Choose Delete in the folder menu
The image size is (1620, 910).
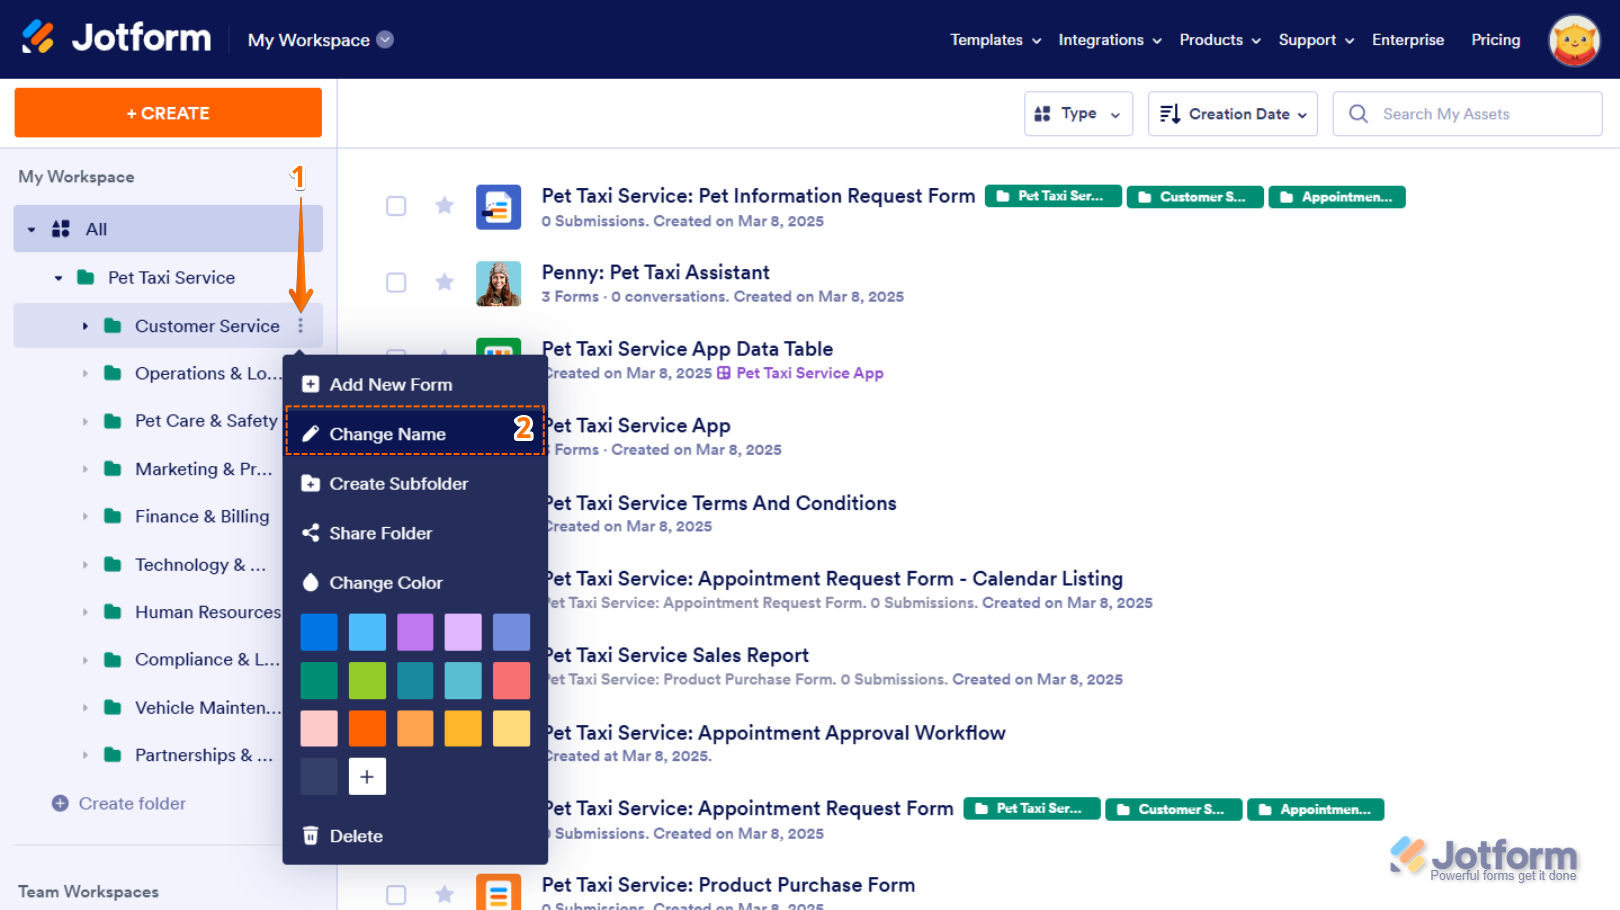pos(415,836)
